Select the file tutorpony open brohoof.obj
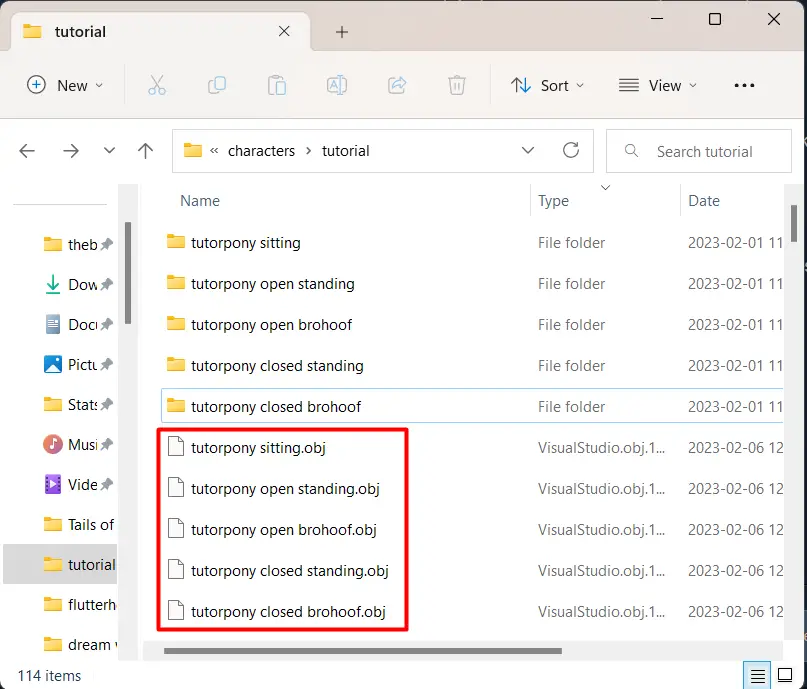807x689 pixels. pos(472,529)
